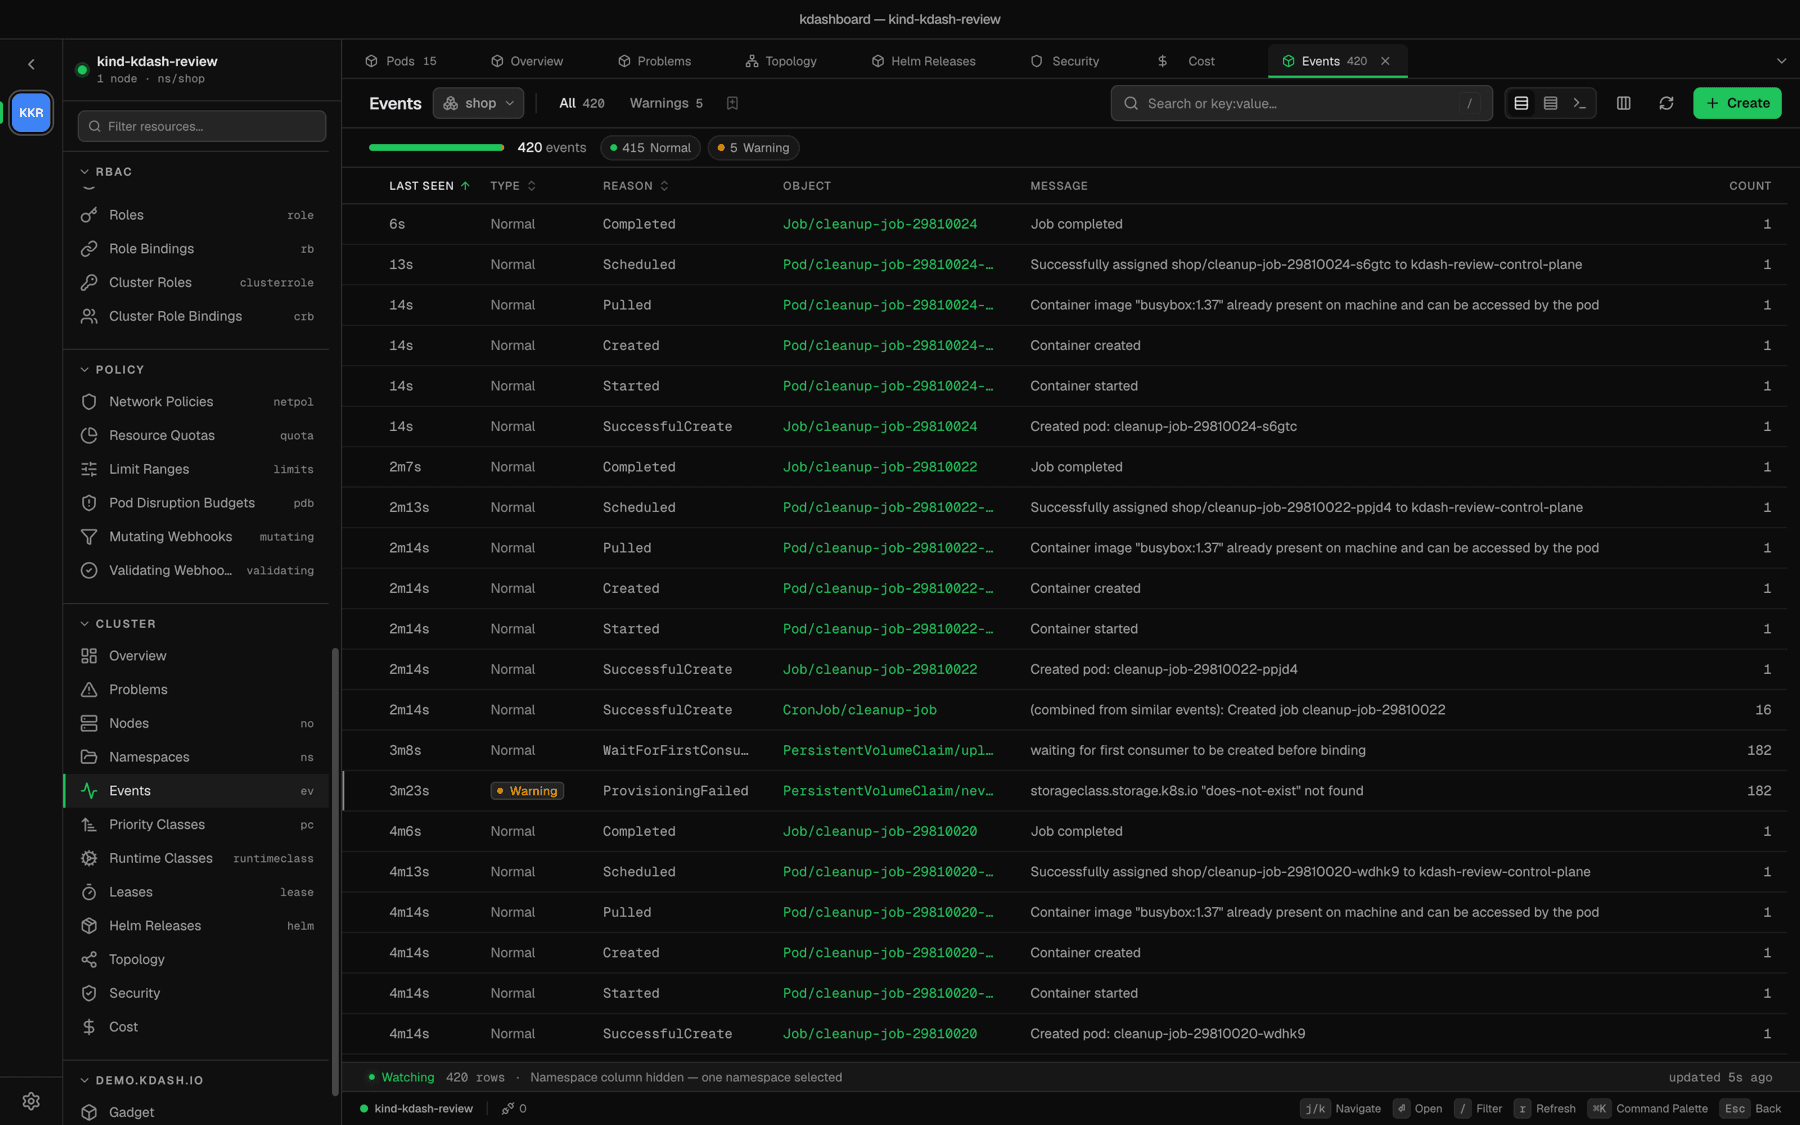Close the Events tab
This screenshot has width=1800, height=1125.
(1385, 61)
